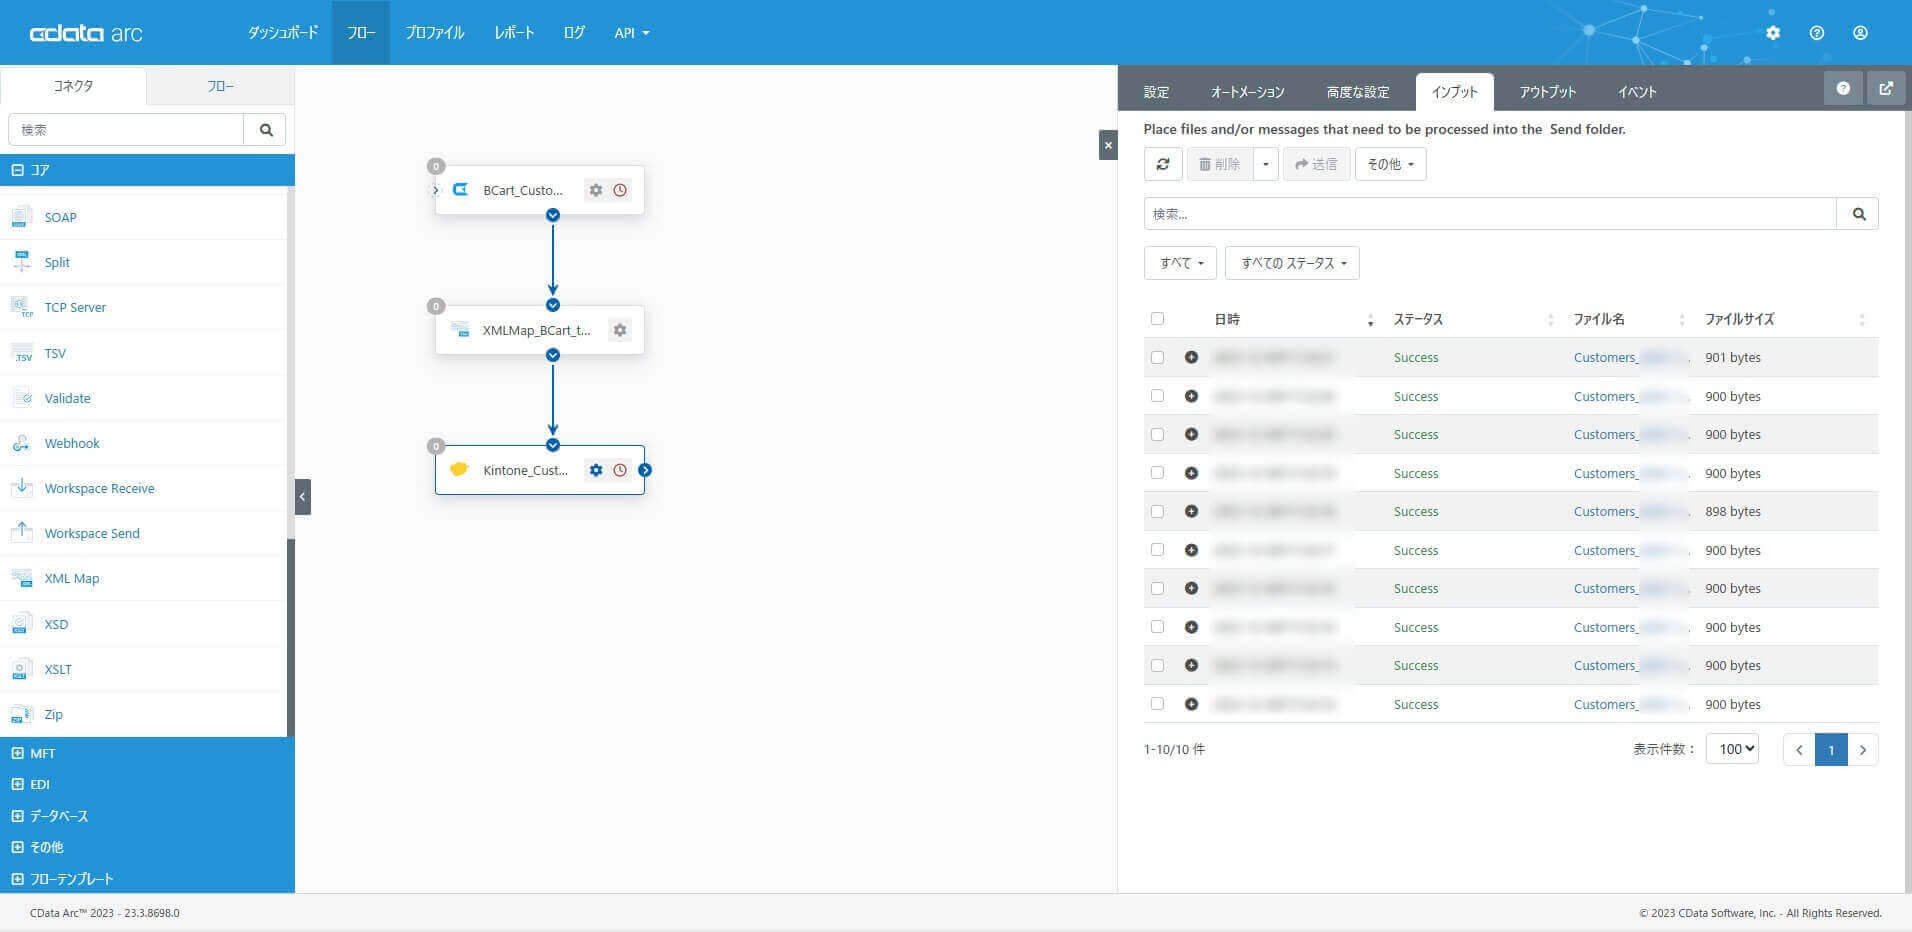
Task: Click the connector search magnifier button
Action: 266,130
